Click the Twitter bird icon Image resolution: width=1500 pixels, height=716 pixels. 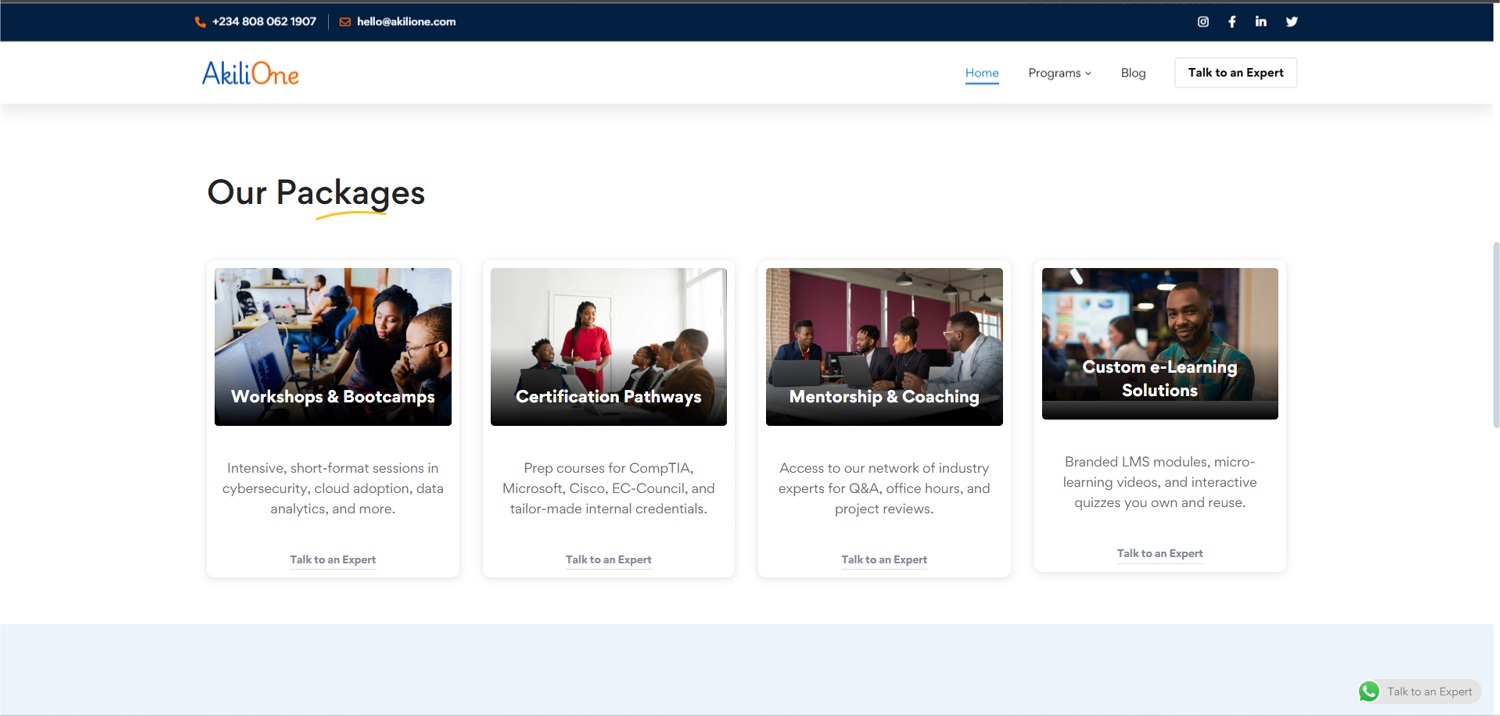pos(1292,22)
